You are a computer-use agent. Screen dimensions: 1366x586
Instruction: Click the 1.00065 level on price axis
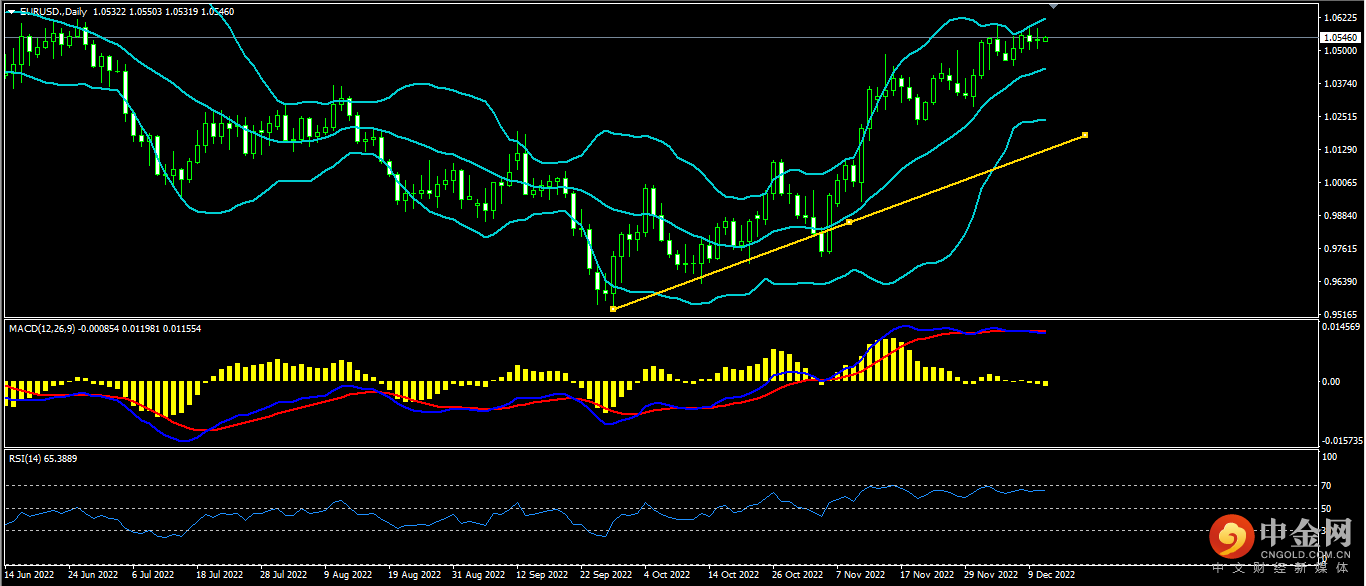coord(1338,182)
